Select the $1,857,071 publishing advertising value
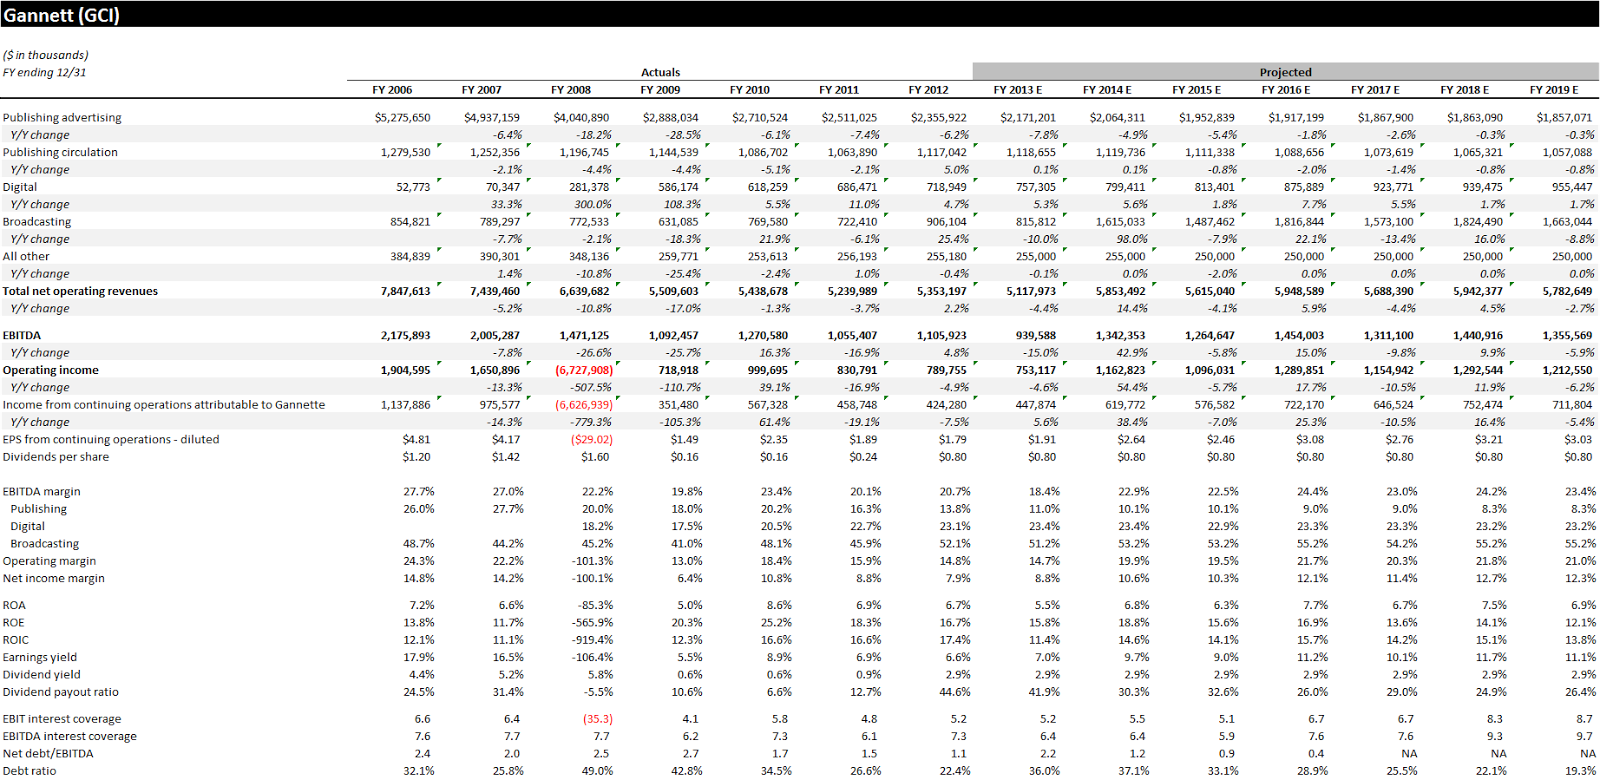Viewport: 1600px width, 780px height. (1564, 117)
